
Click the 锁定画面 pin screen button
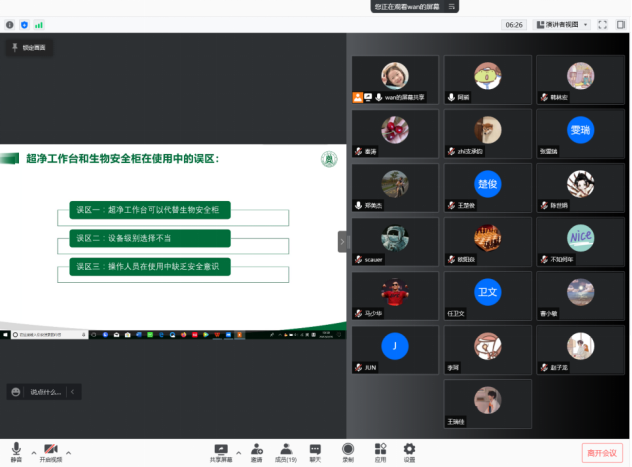click(28, 47)
